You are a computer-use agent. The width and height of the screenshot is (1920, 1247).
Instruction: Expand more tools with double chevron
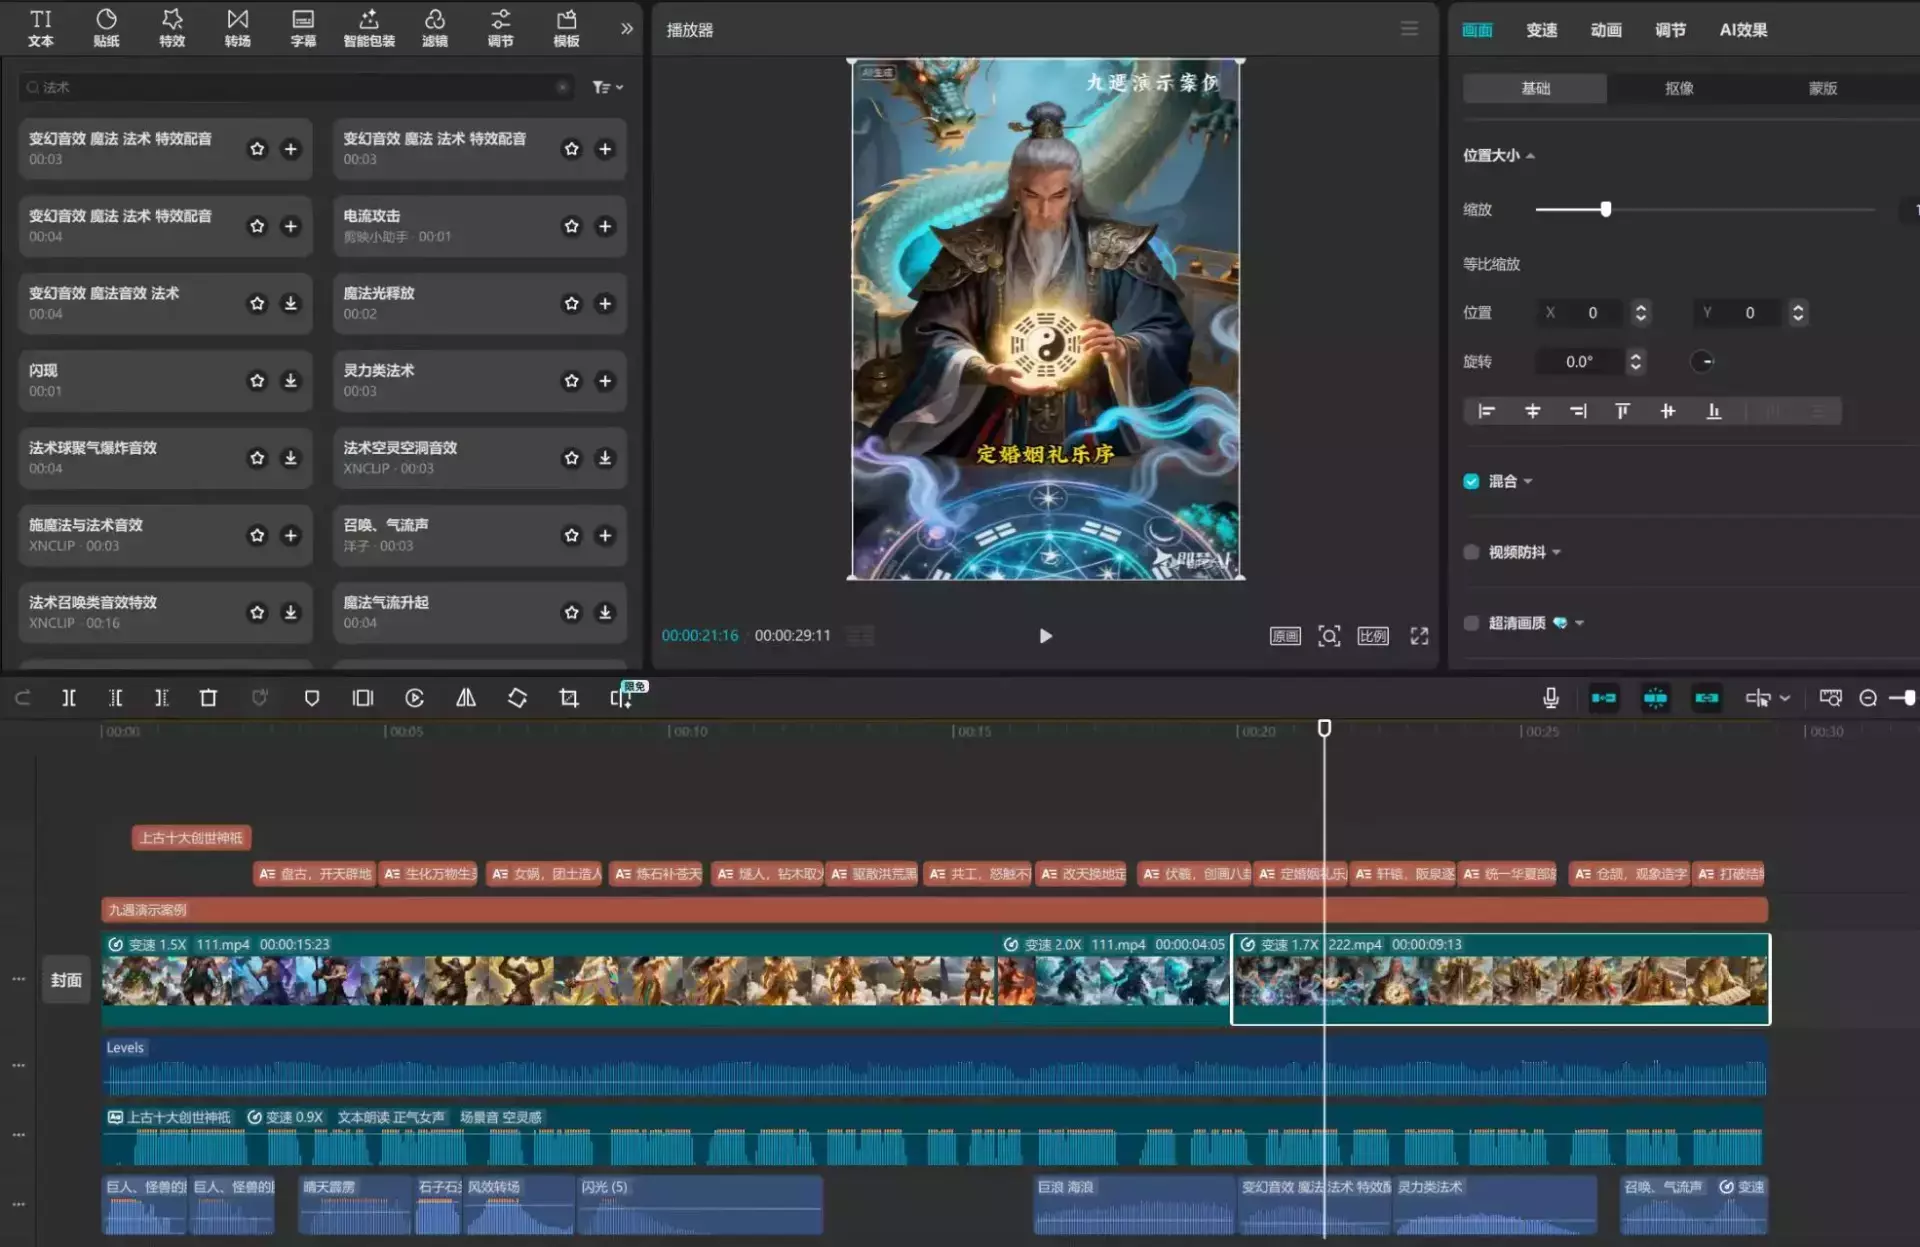click(627, 28)
